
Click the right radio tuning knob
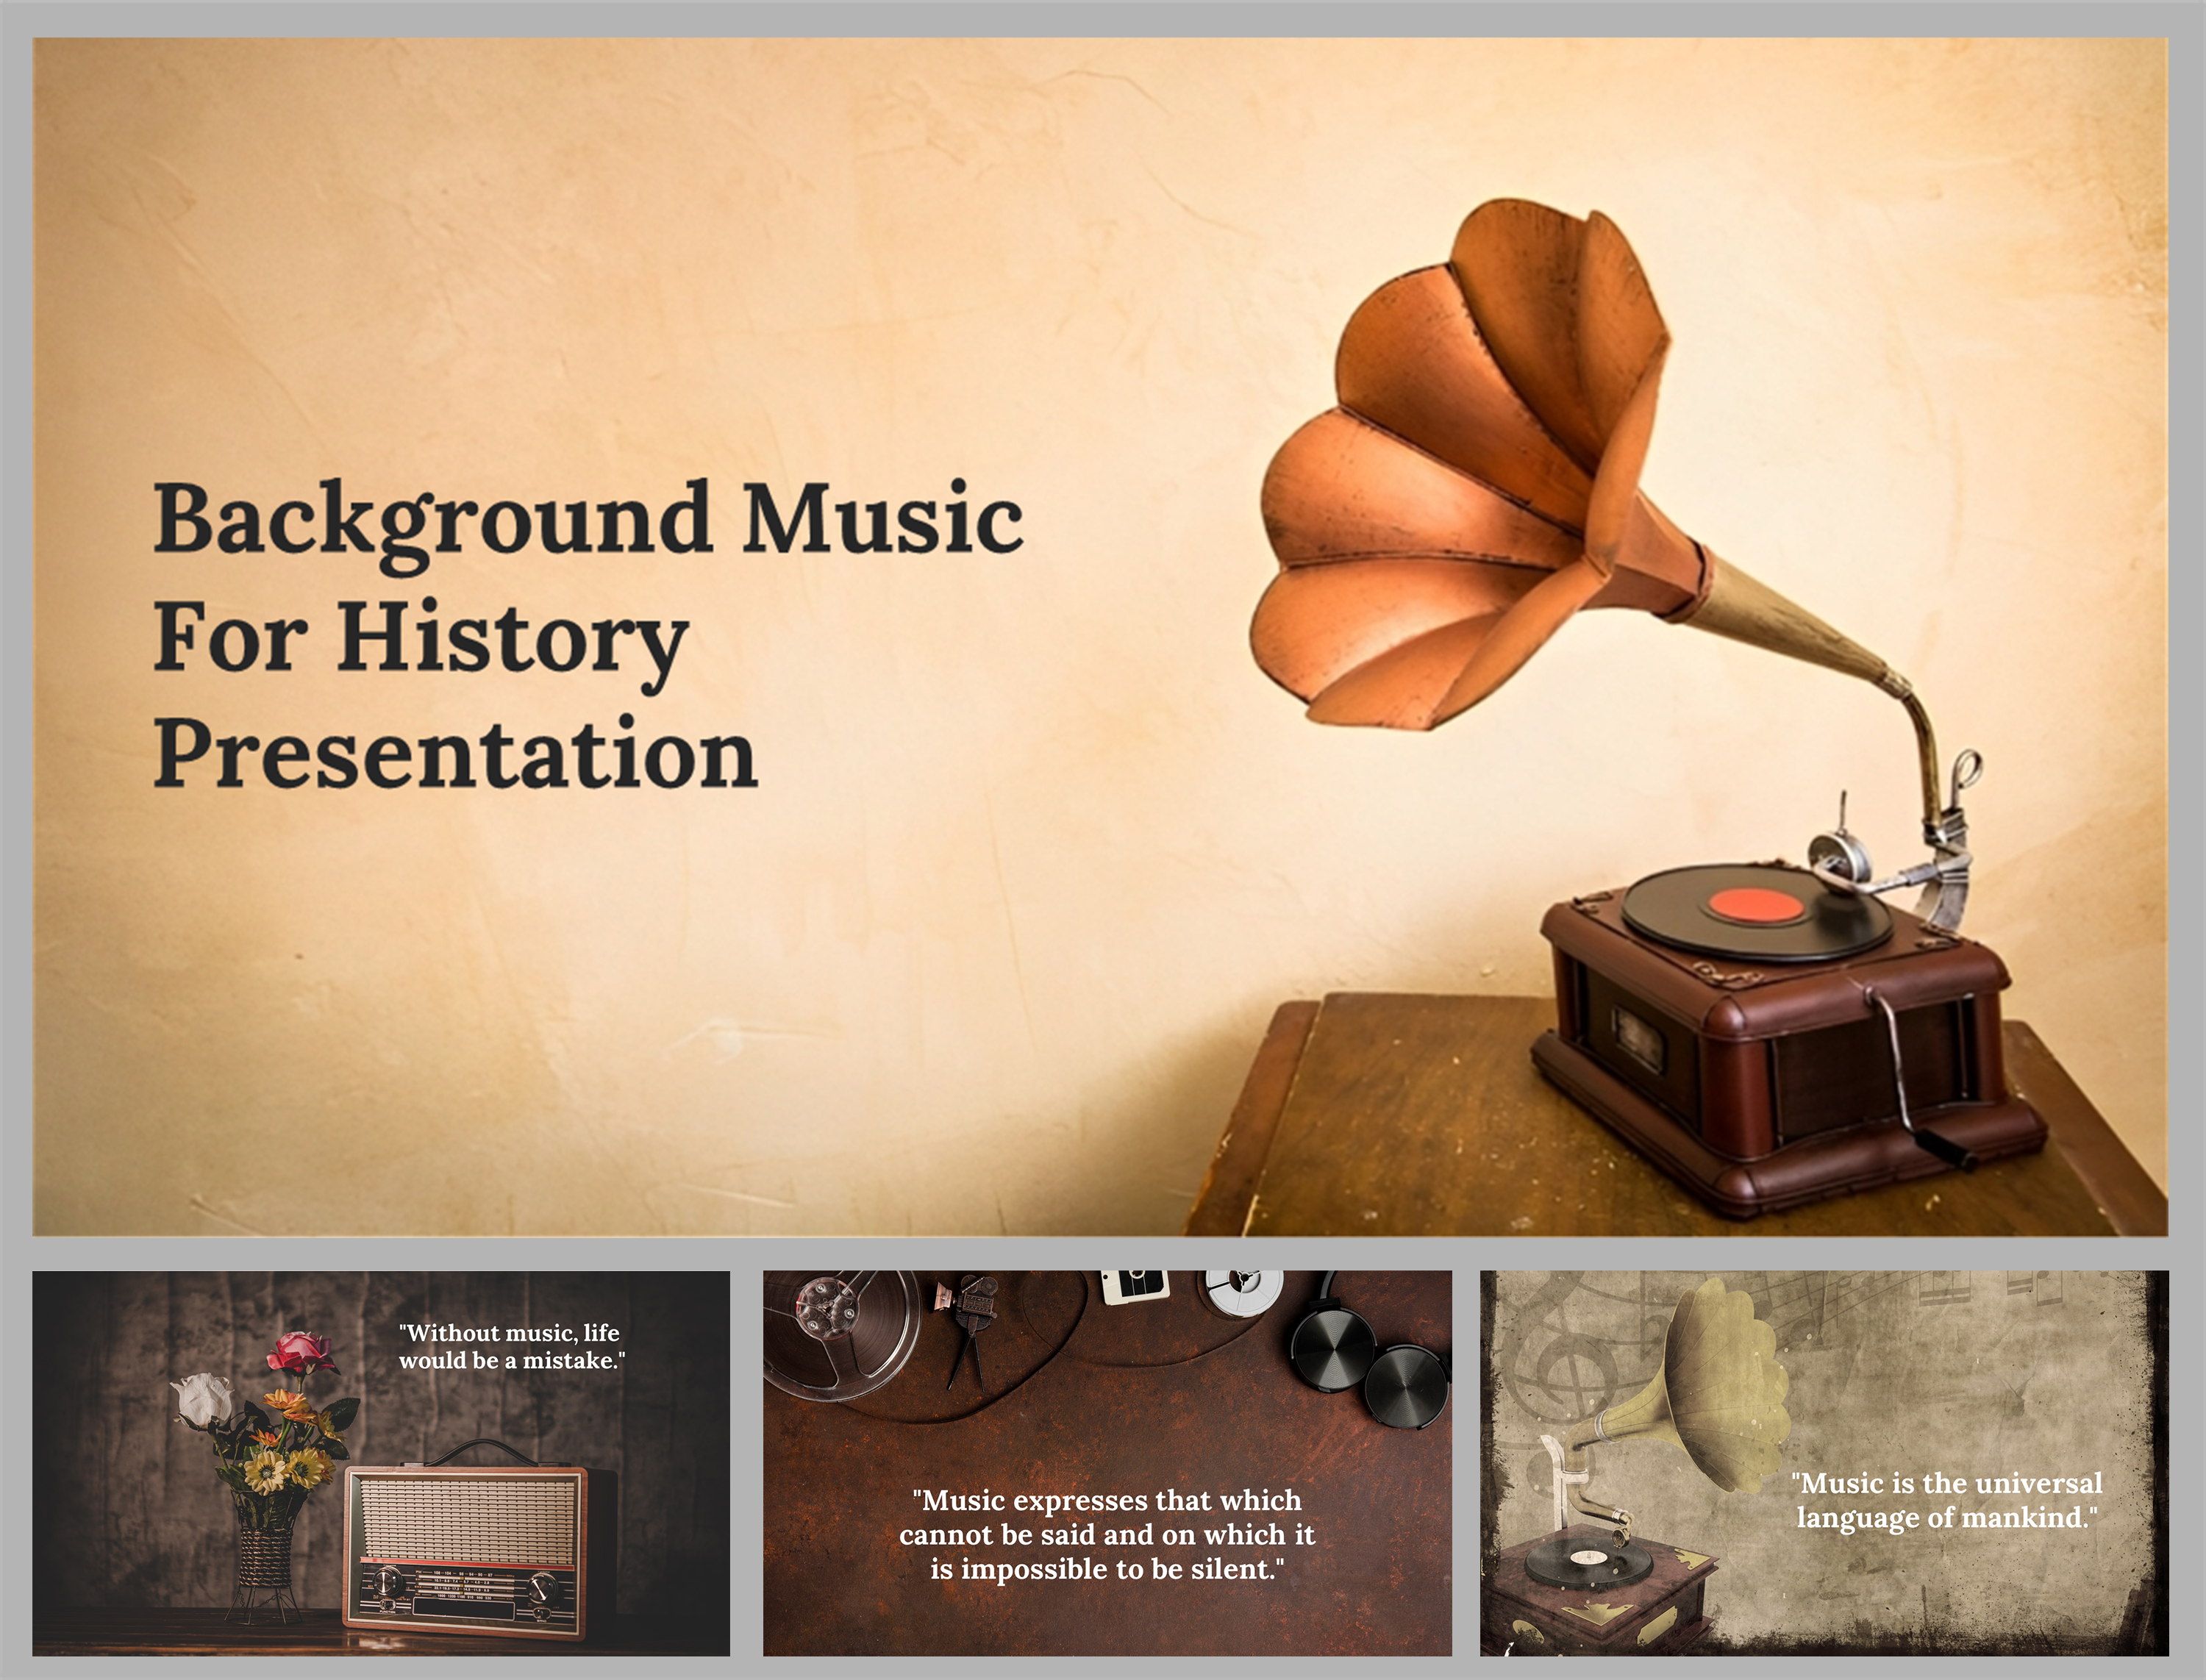click(542, 1587)
